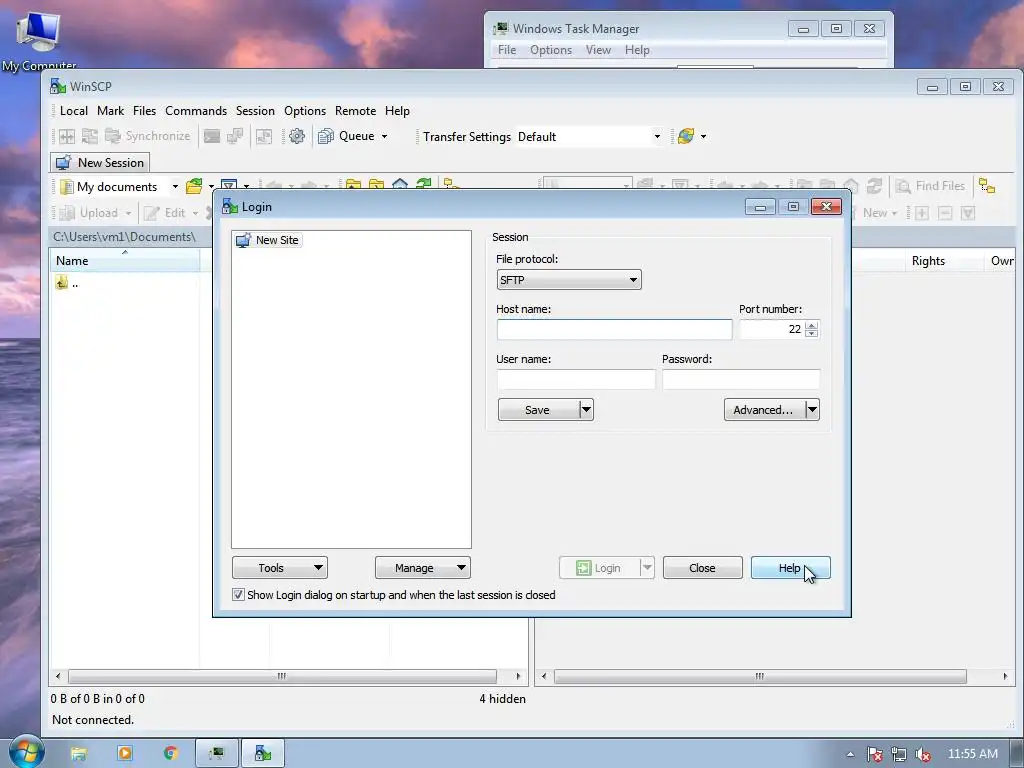
Task: Click the User name input field
Action: pos(576,379)
